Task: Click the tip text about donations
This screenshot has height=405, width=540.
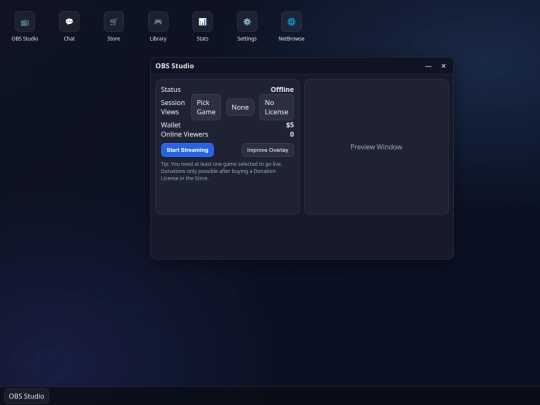Action: (221, 171)
